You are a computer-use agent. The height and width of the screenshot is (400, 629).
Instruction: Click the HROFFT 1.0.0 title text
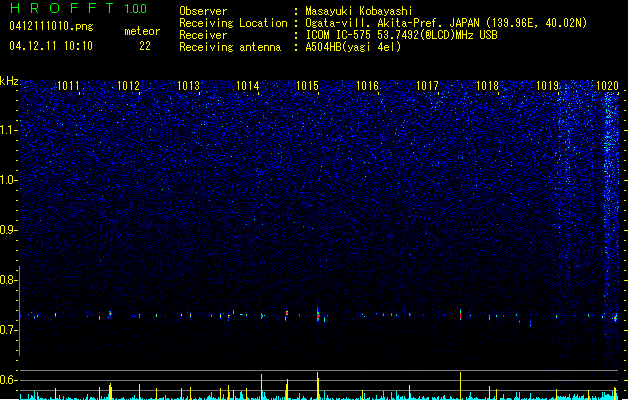[x=78, y=8]
